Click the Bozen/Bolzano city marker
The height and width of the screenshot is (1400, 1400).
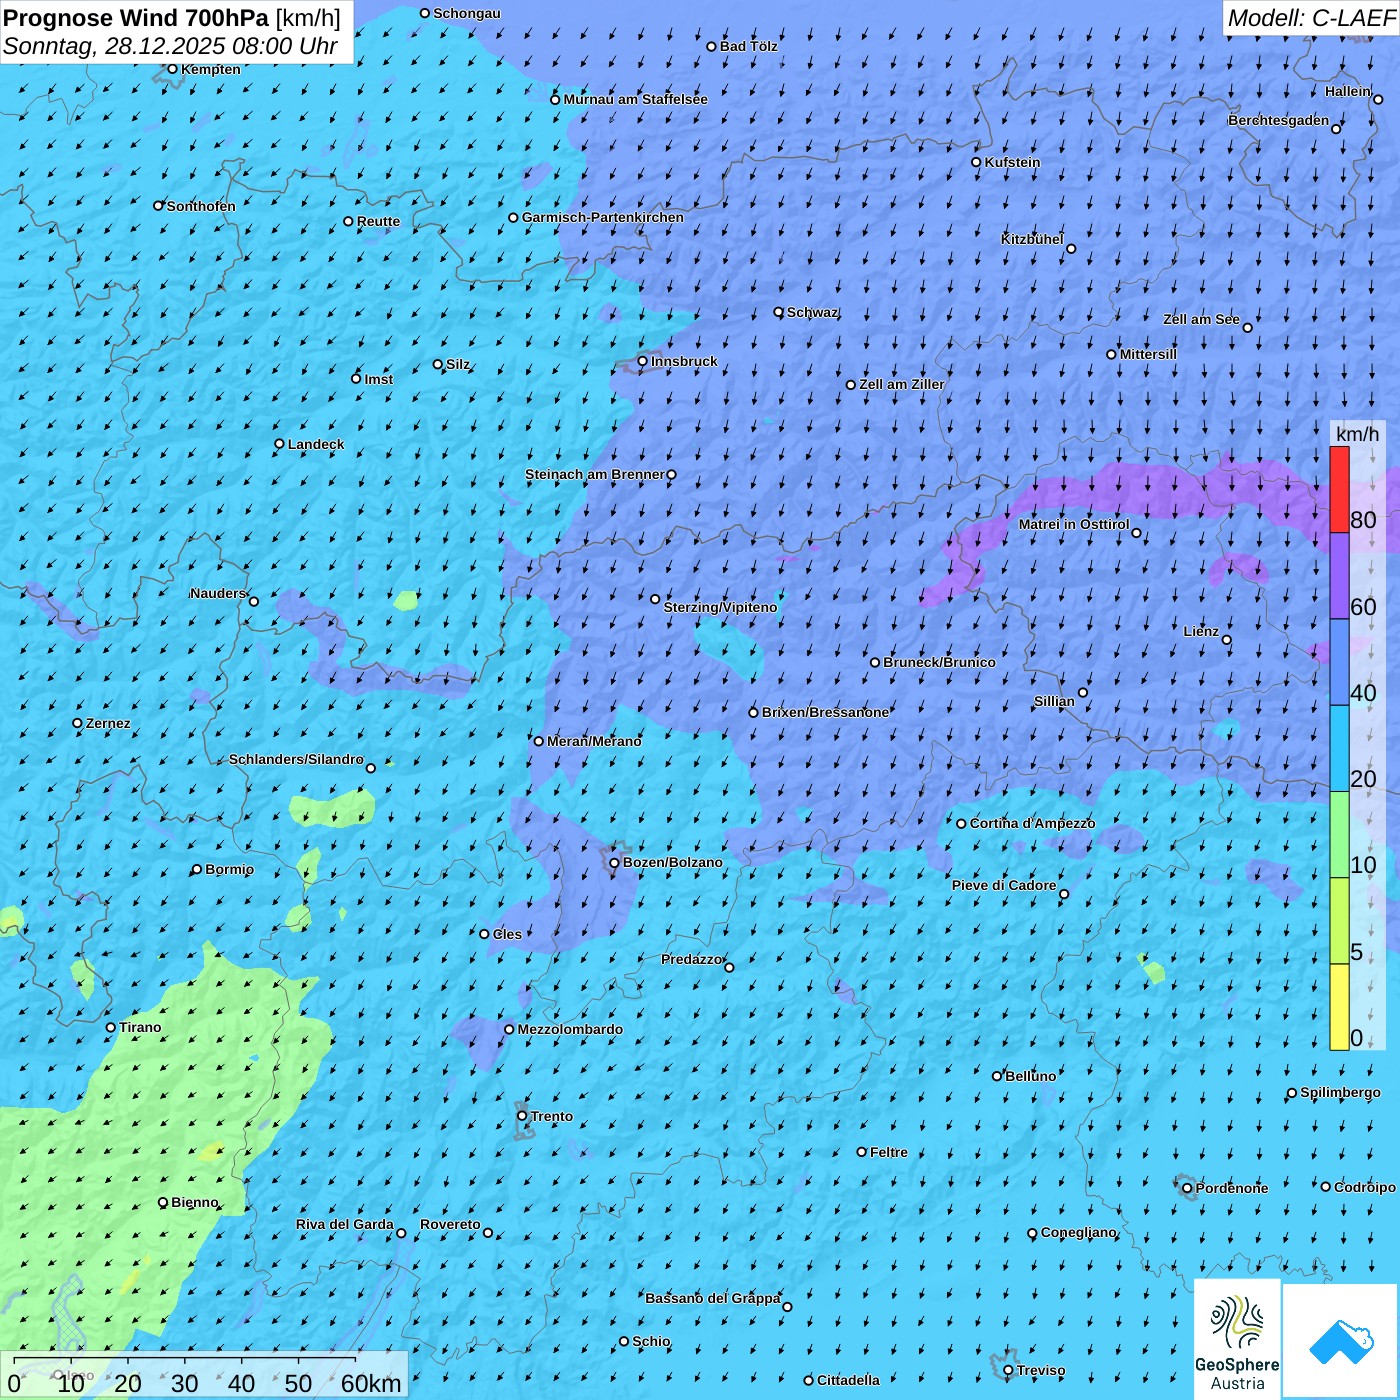615,863
